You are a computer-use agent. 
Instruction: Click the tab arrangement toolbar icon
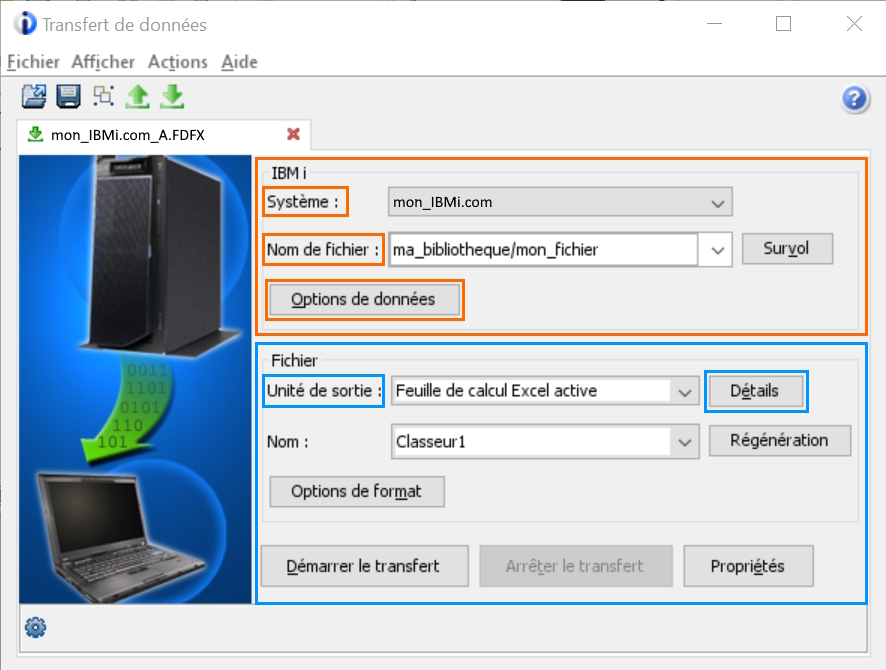coord(103,95)
